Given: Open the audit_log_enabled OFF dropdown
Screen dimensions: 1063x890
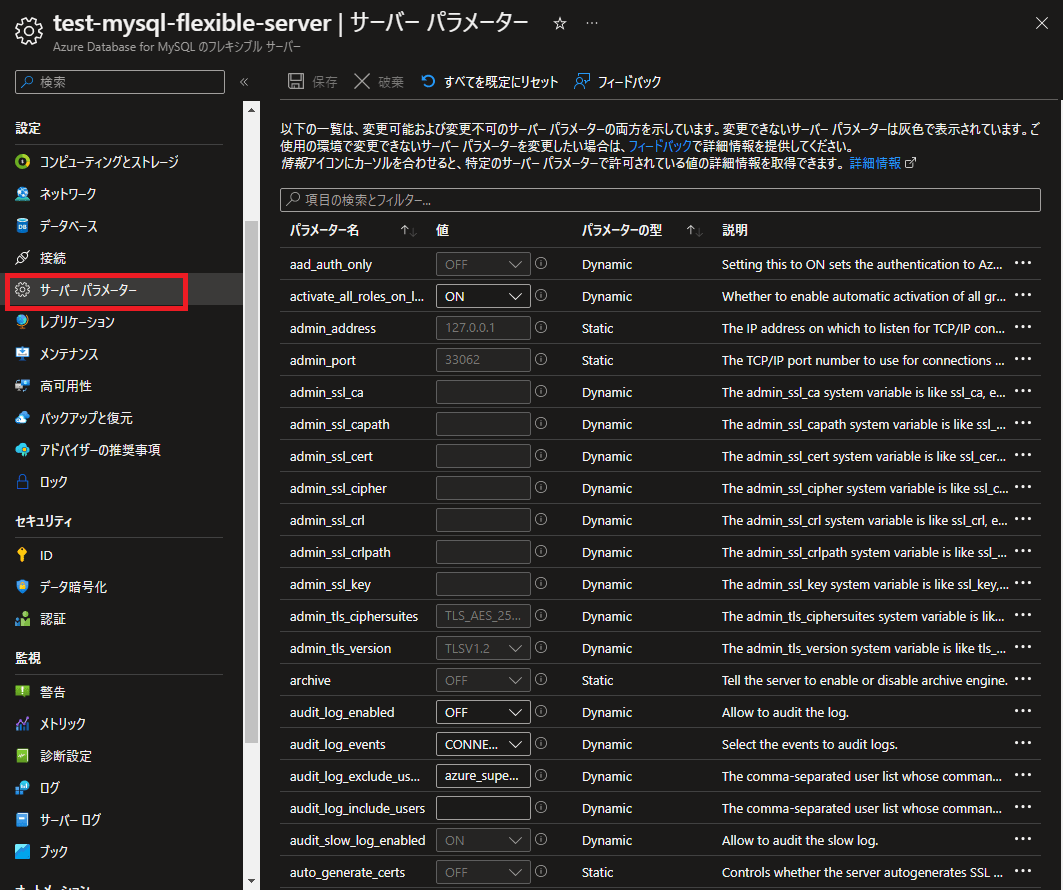Looking at the screenshot, I should [483, 712].
